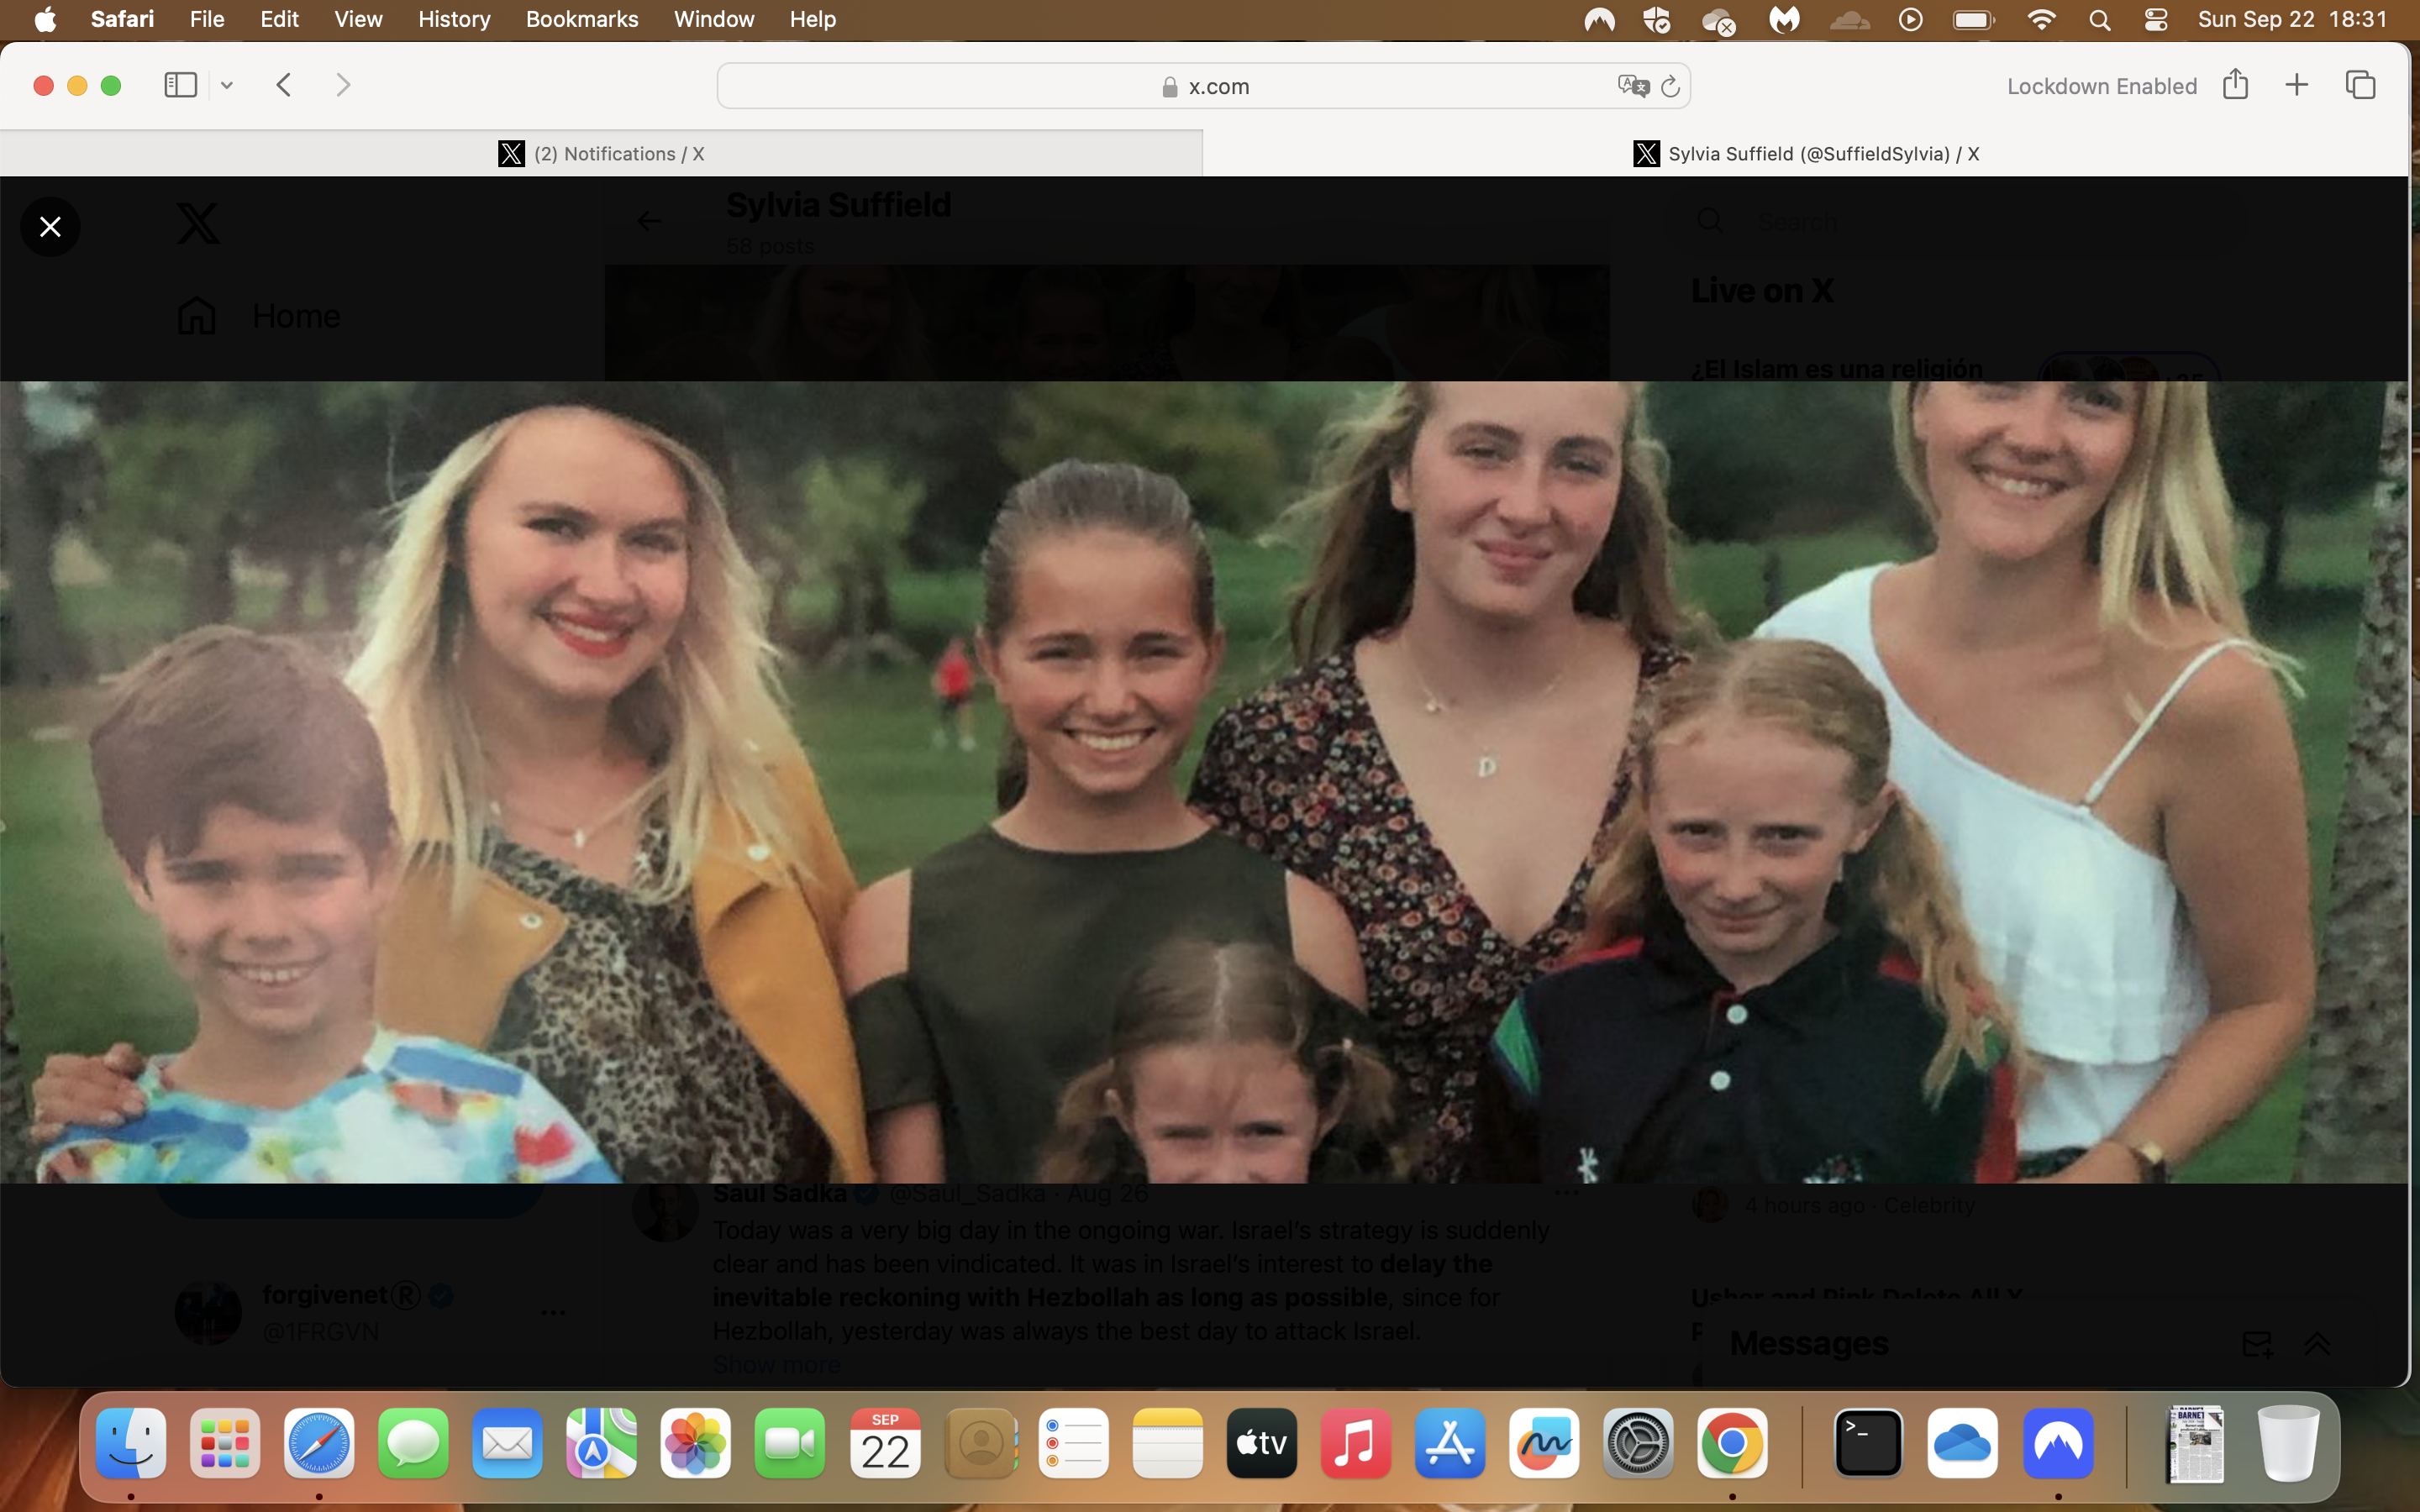This screenshot has height=1512, width=2420.
Task: Open Freeform from the Dock
Action: tap(1544, 1443)
